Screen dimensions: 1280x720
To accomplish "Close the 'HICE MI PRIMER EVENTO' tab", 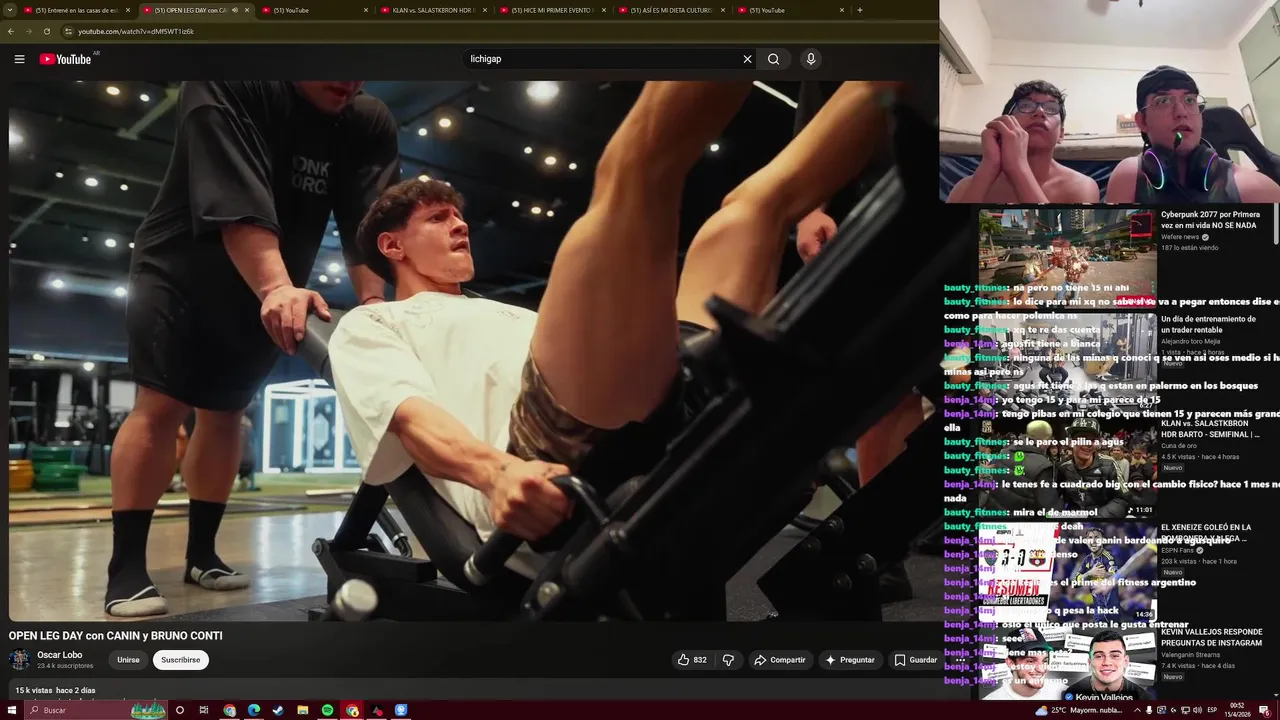I will tap(604, 10).
